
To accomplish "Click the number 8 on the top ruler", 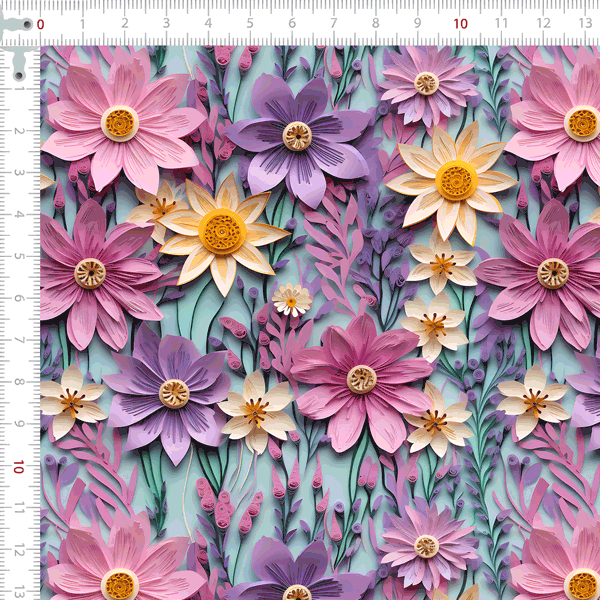I will (376, 23).
